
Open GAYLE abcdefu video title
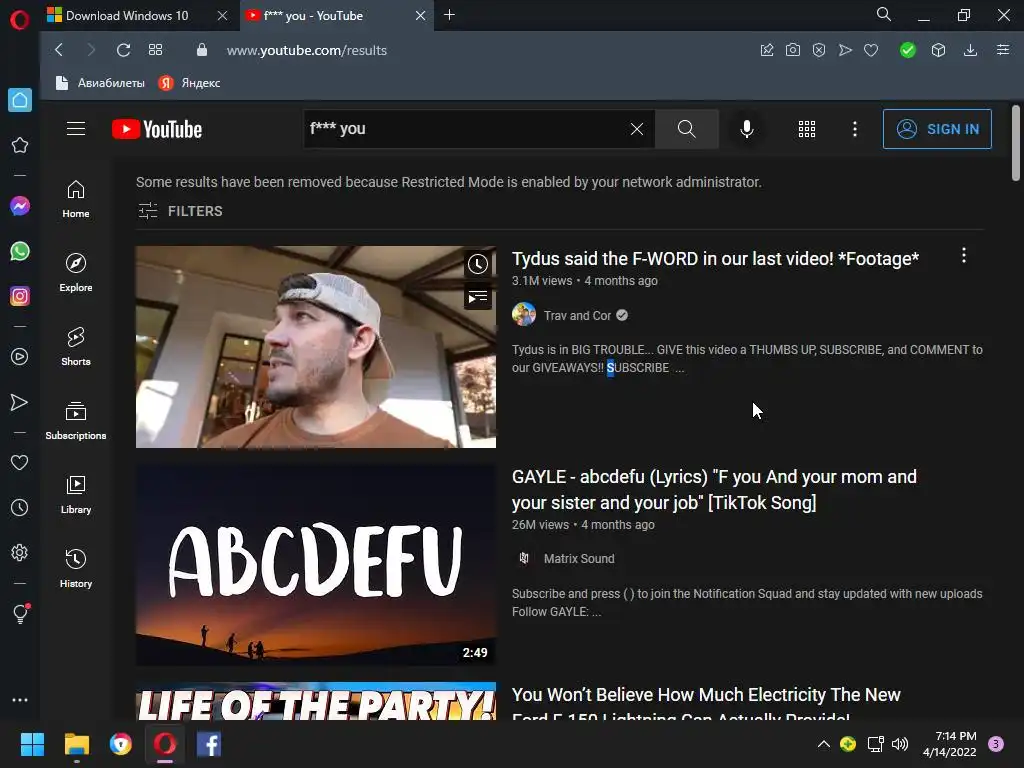[714, 490]
